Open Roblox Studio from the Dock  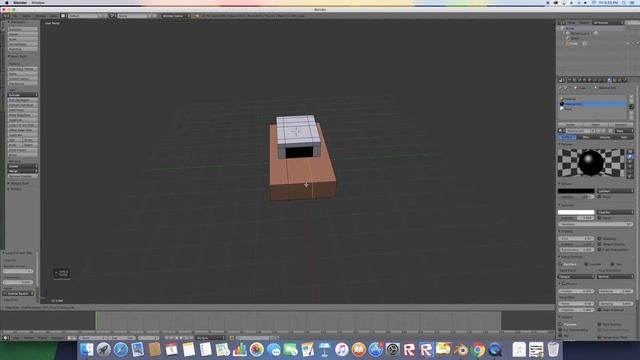(426, 350)
